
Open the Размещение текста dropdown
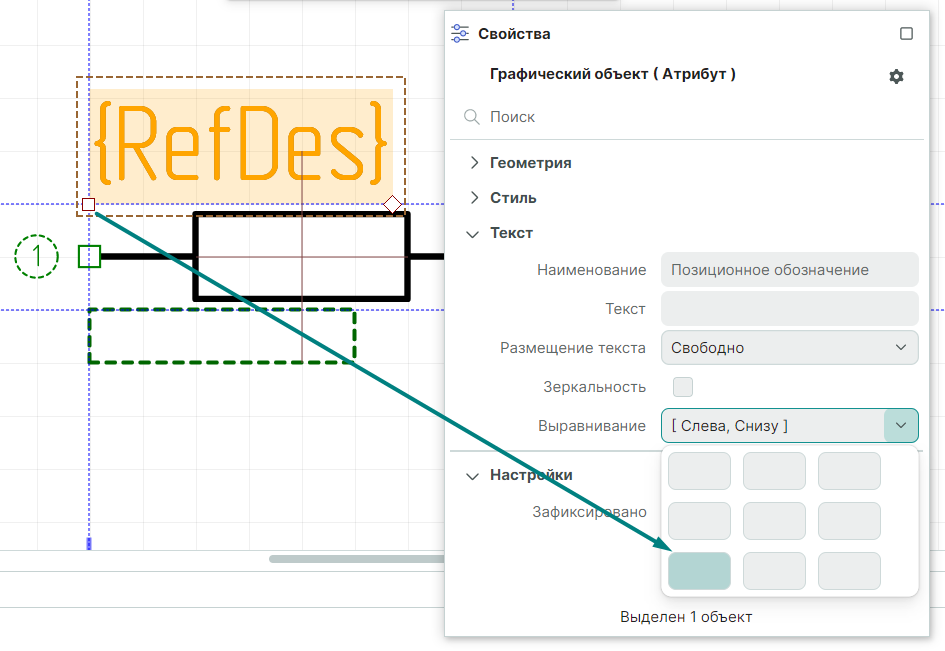tap(789, 348)
